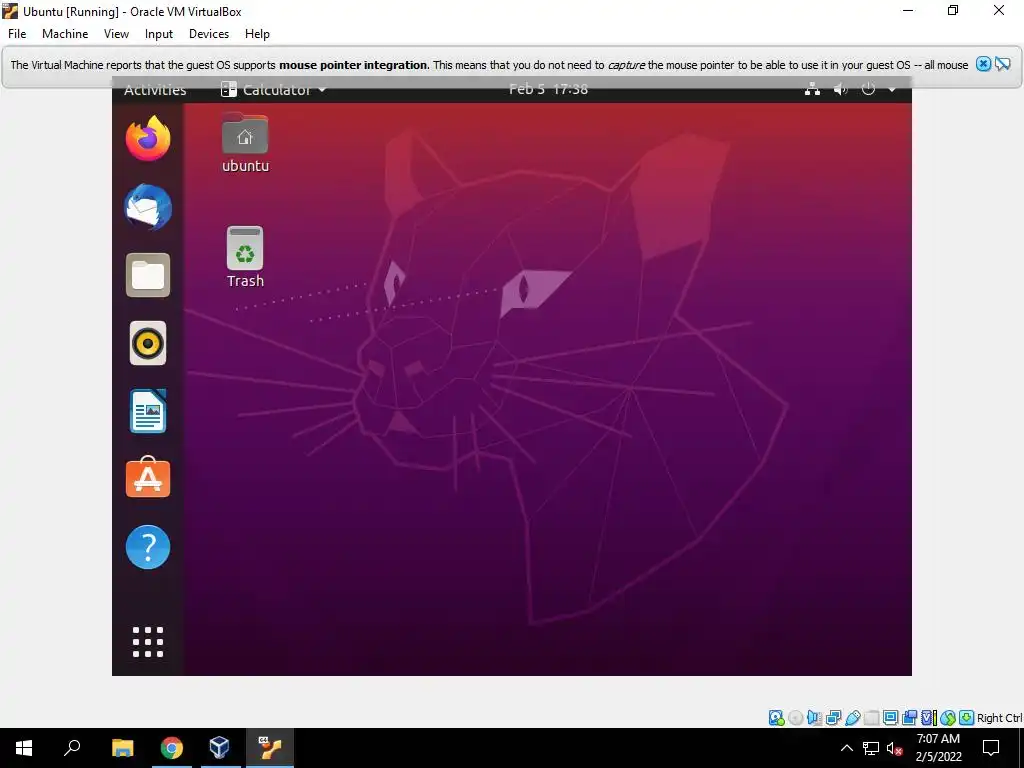Click the shared folders status icon
This screenshot has height=768, width=1024.
[872, 718]
